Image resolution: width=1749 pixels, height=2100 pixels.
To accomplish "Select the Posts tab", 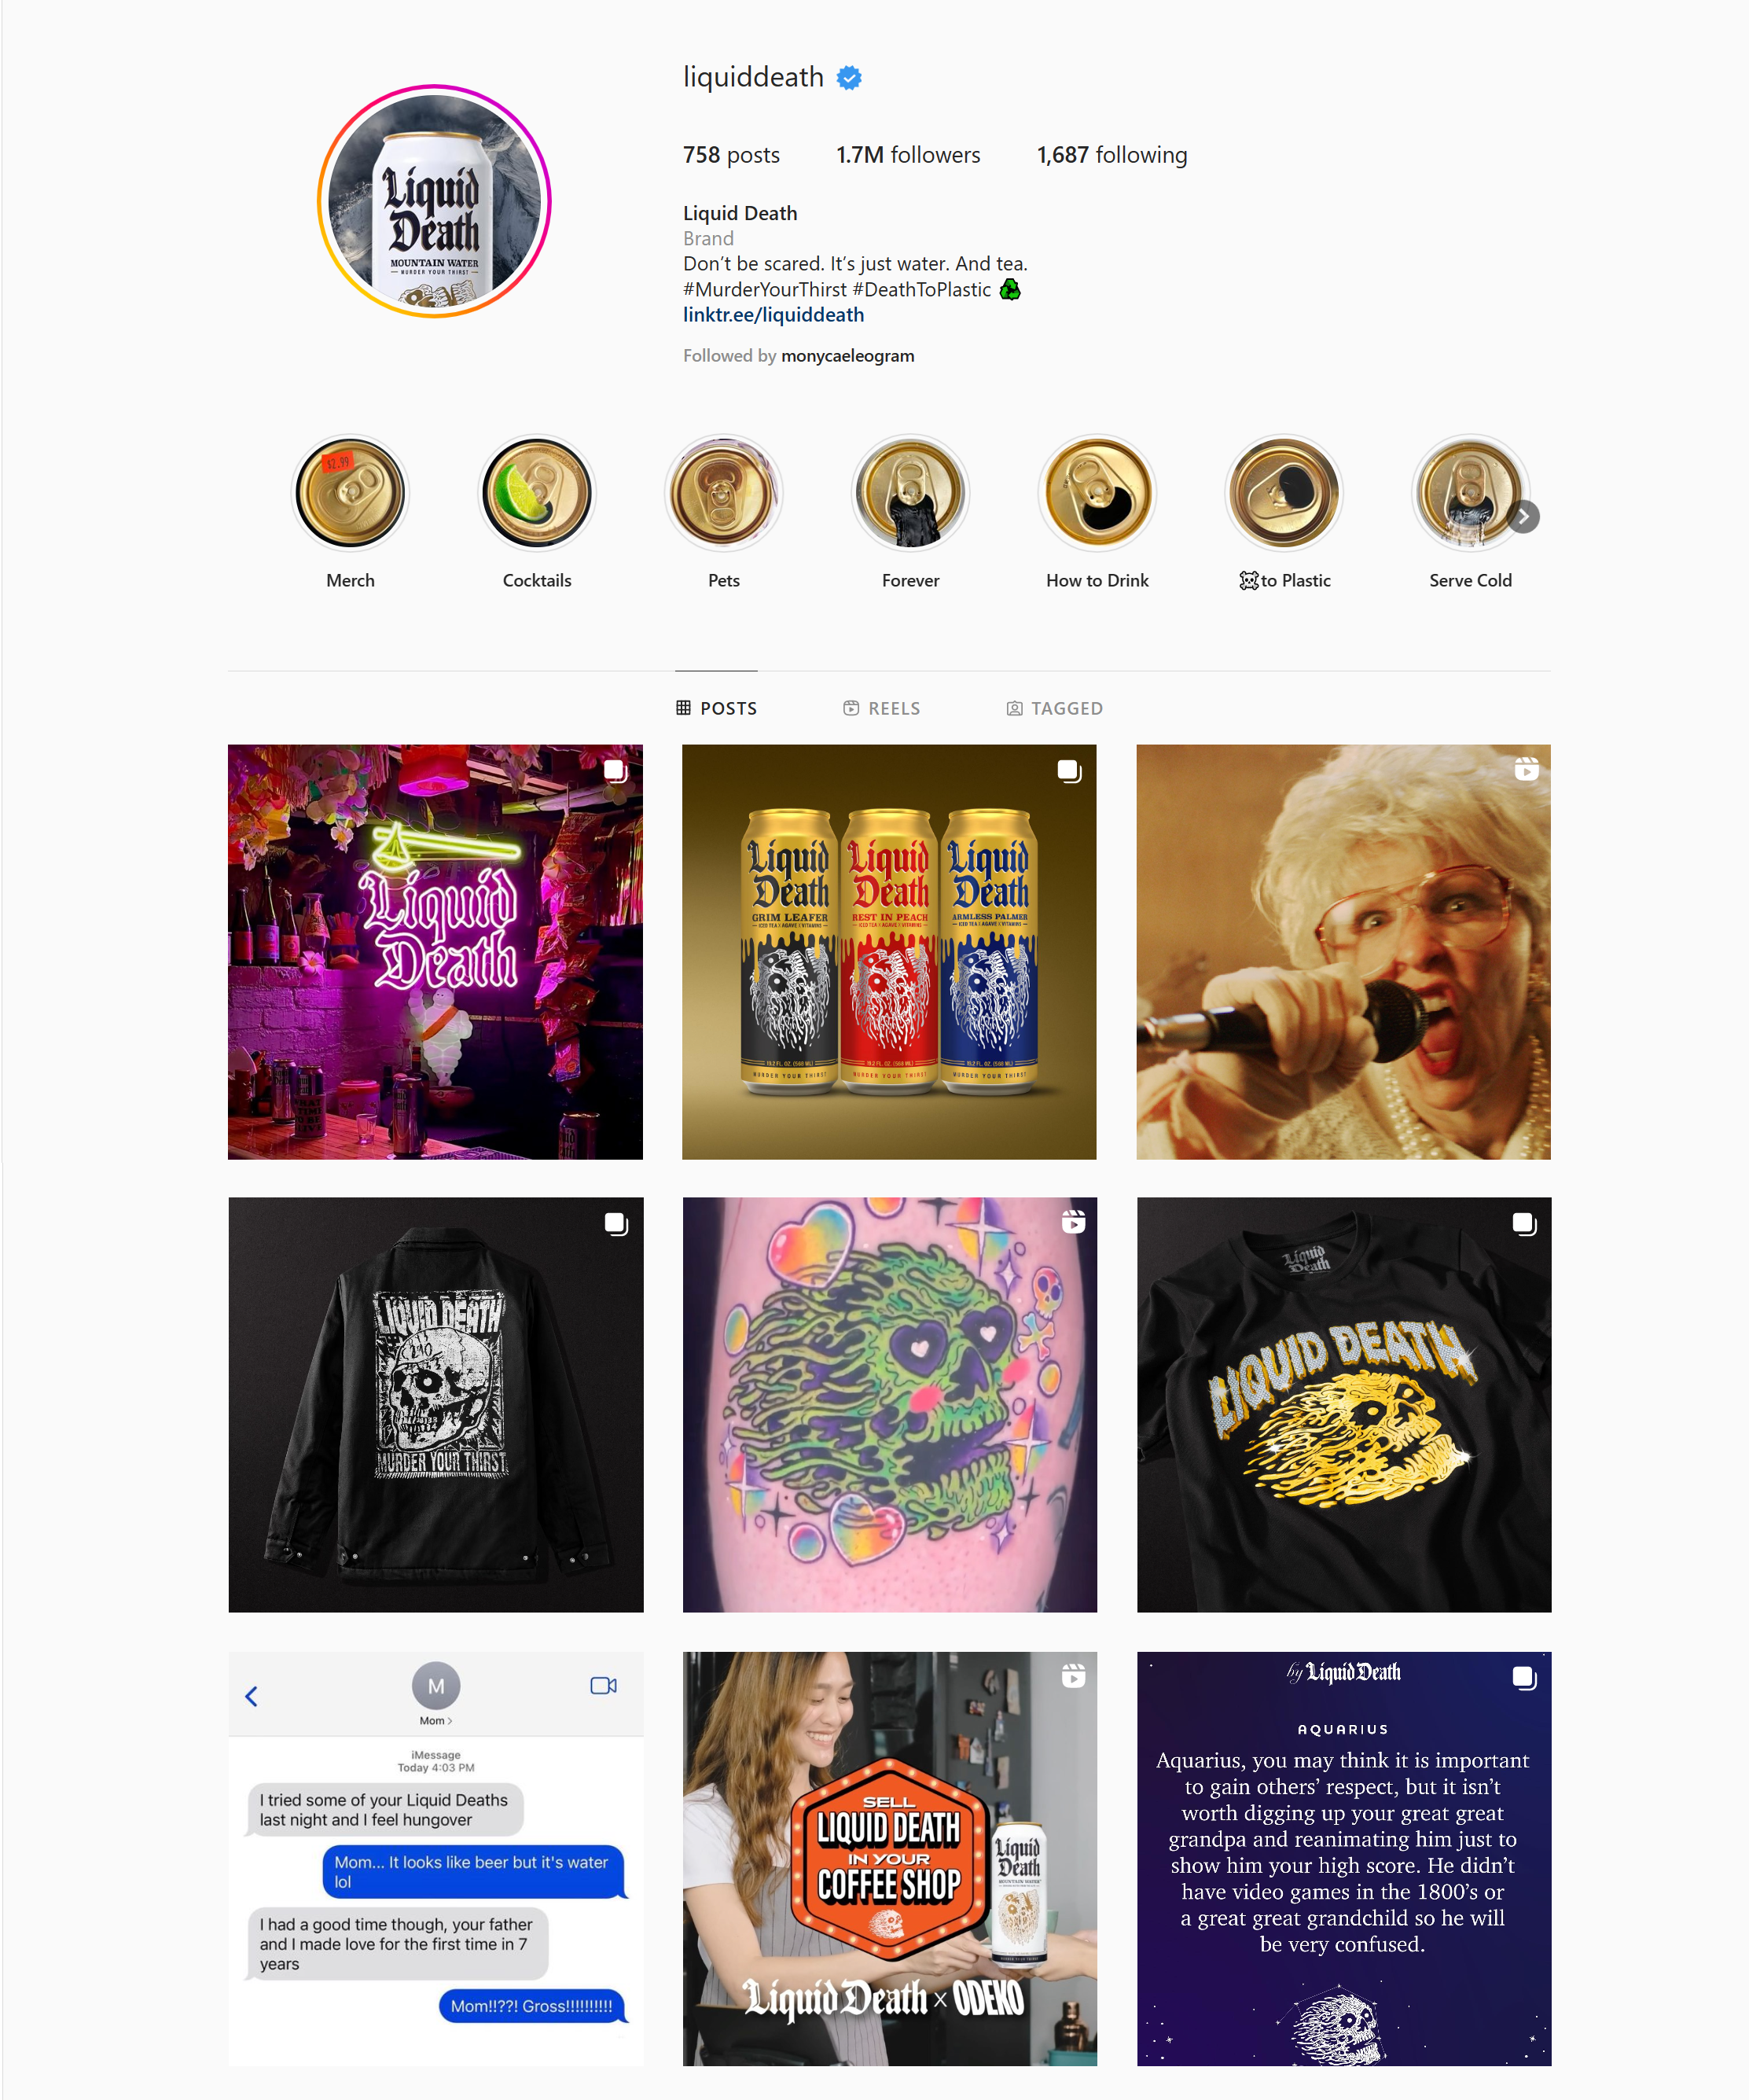I will 716,708.
